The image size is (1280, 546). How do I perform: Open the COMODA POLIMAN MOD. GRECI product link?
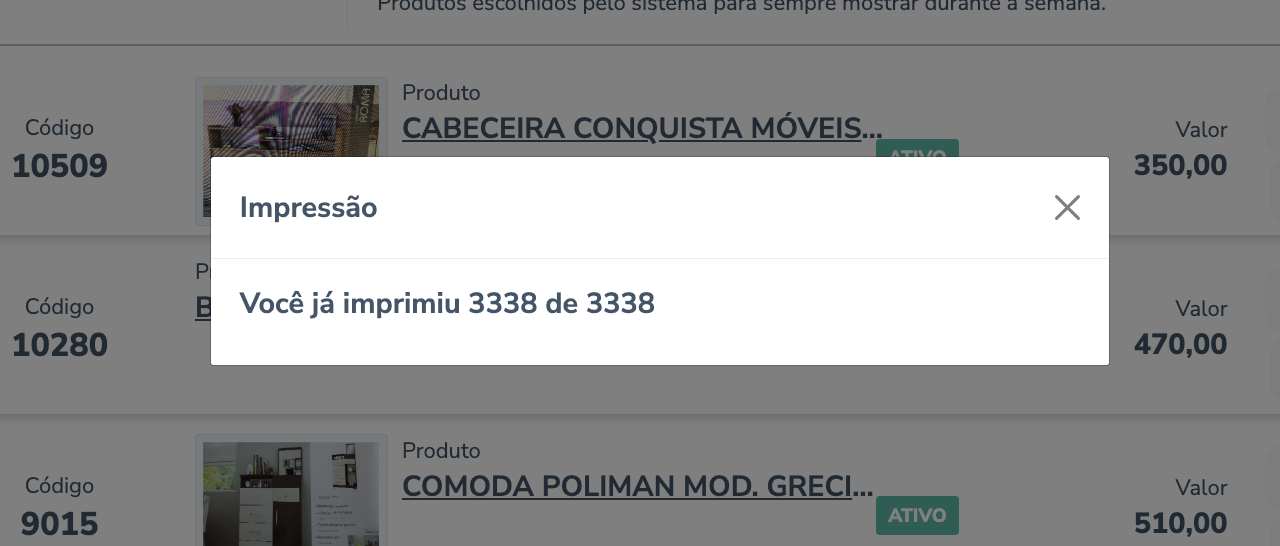coord(637,487)
